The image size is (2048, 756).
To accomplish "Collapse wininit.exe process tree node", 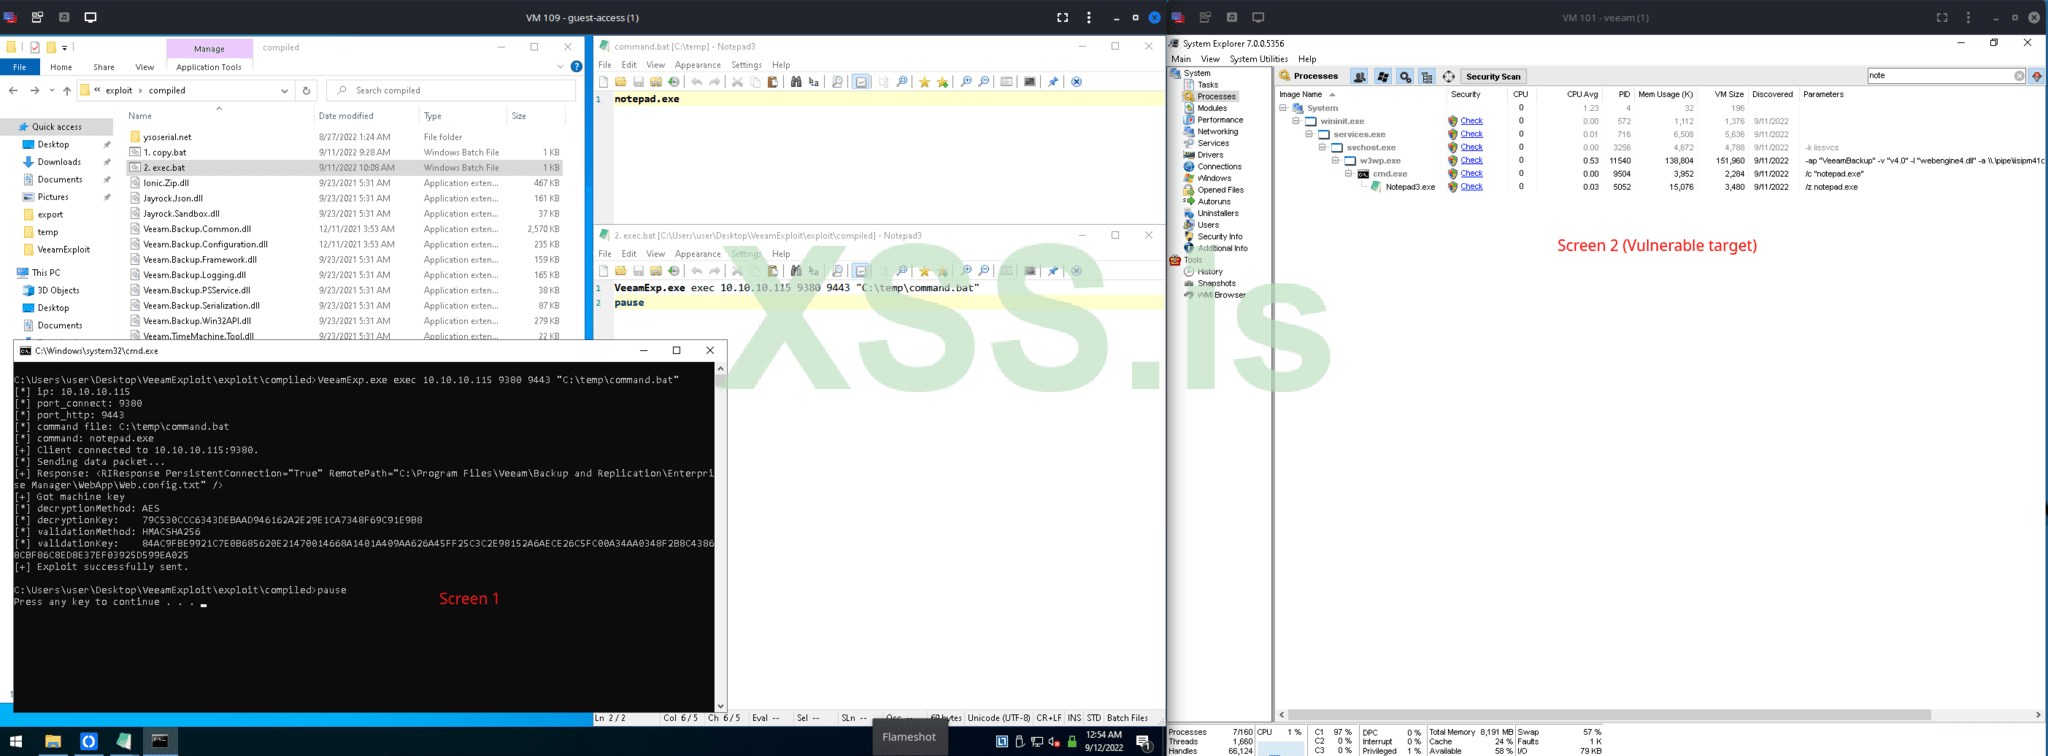I will pos(1296,121).
